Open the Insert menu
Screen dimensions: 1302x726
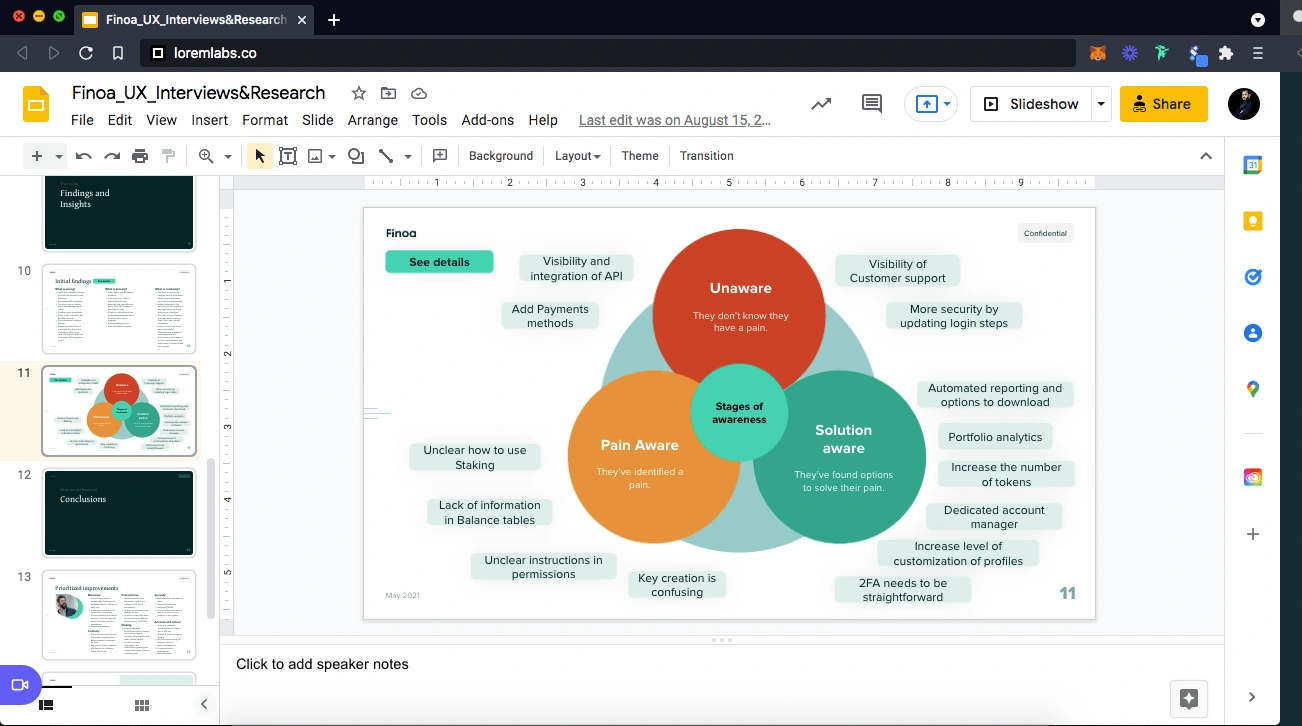click(x=210, y=120)
